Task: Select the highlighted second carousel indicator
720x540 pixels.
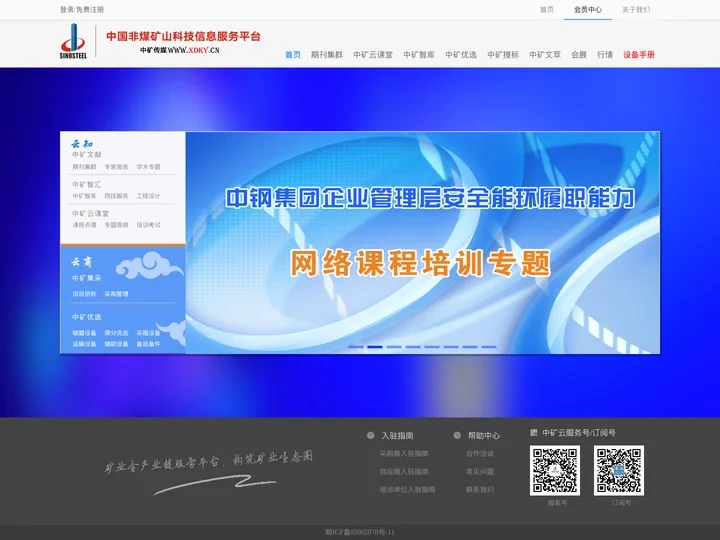Action: pos(375,347)
